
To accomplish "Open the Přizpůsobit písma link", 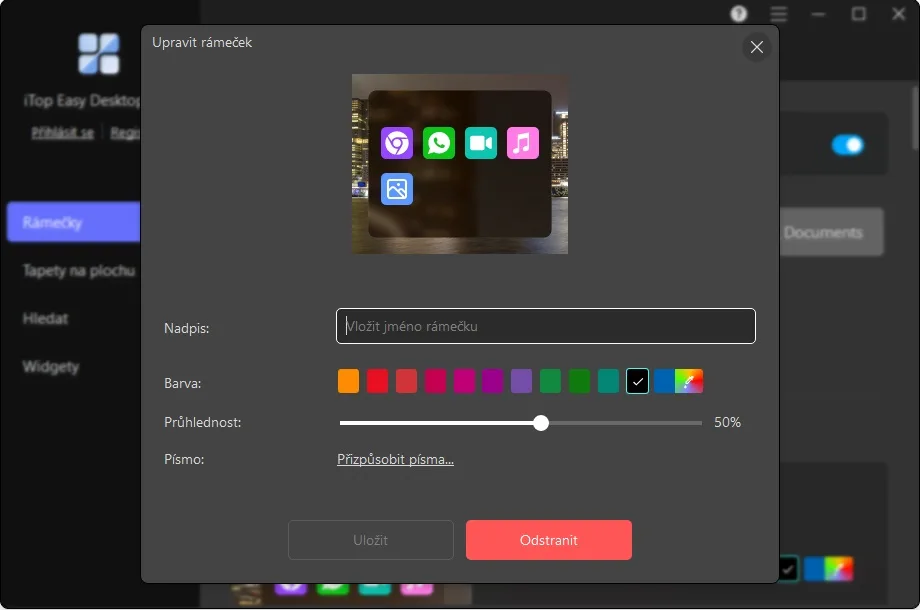I will (x=395, y=460).
